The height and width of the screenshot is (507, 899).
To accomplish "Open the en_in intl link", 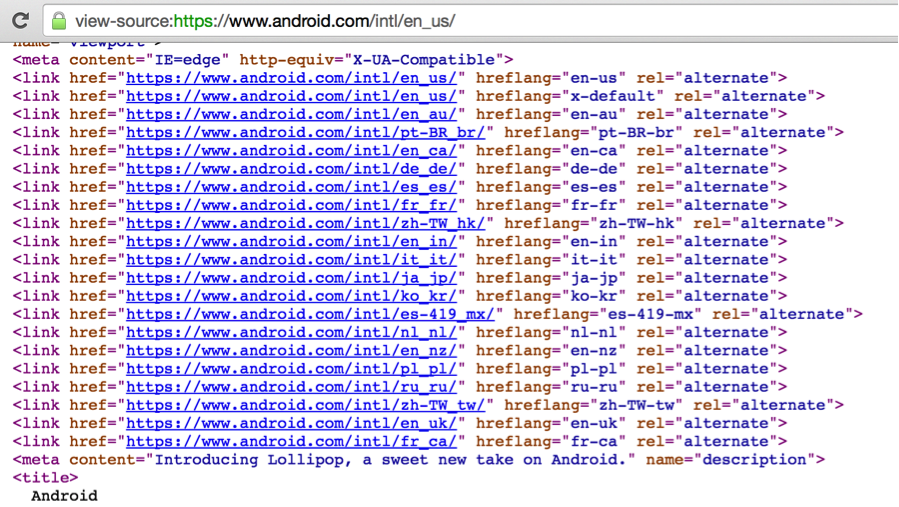I will tap(291, 241).
